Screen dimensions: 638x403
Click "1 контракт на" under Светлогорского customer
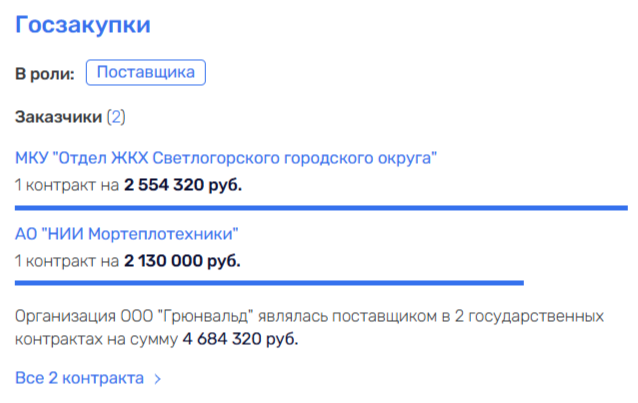(67, 185)
